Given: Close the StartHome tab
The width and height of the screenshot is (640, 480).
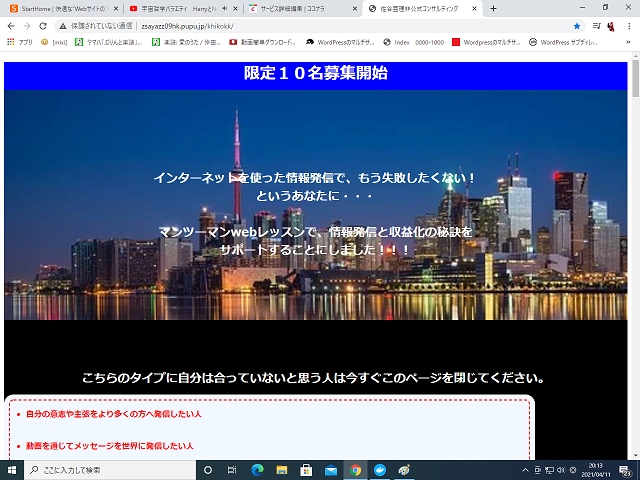Looking at the screenshot, I should coord(116,8).
